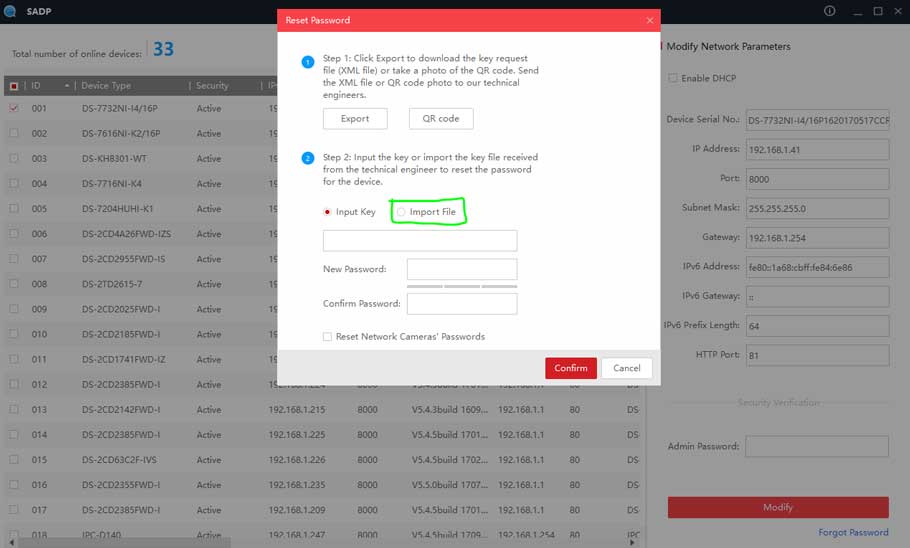Focus the New Password input field
The image size is (910, 548).
[461, 269]
